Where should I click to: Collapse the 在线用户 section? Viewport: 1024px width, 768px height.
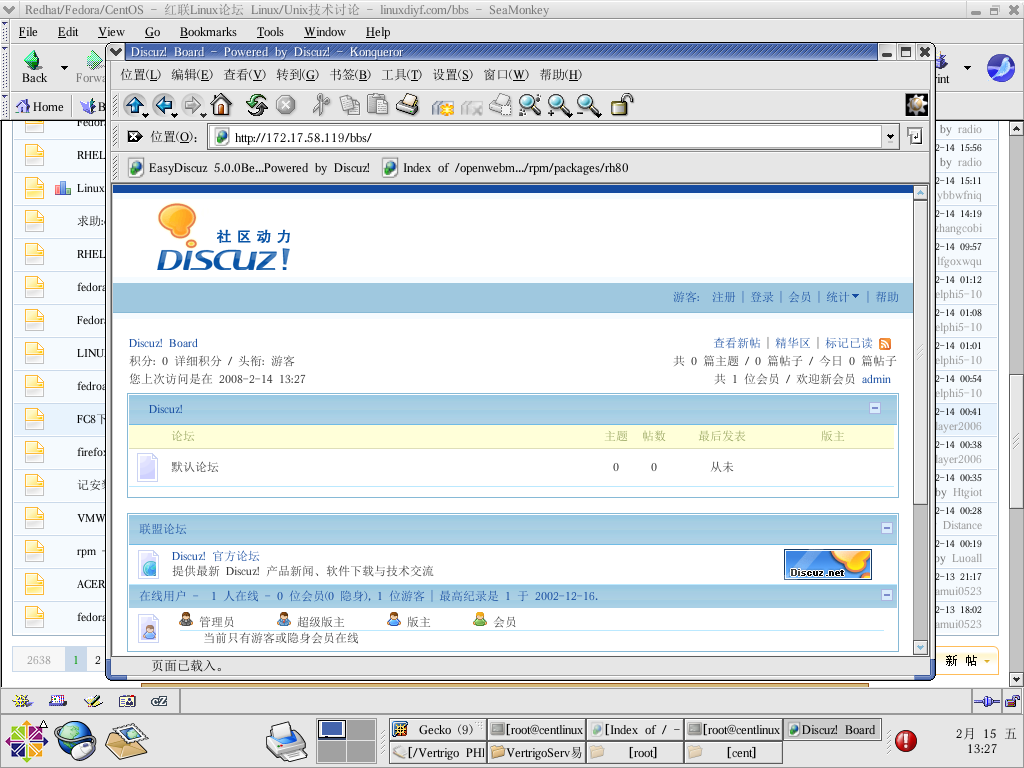[x=886, y=595]
